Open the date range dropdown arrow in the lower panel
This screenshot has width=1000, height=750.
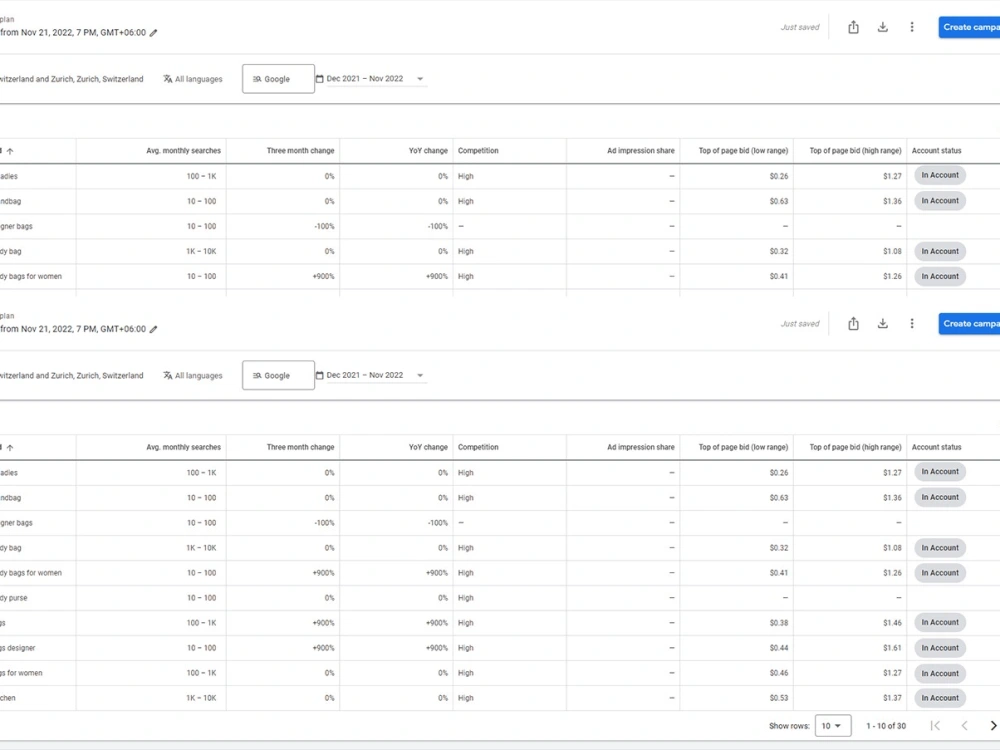[x=420, y=376]
